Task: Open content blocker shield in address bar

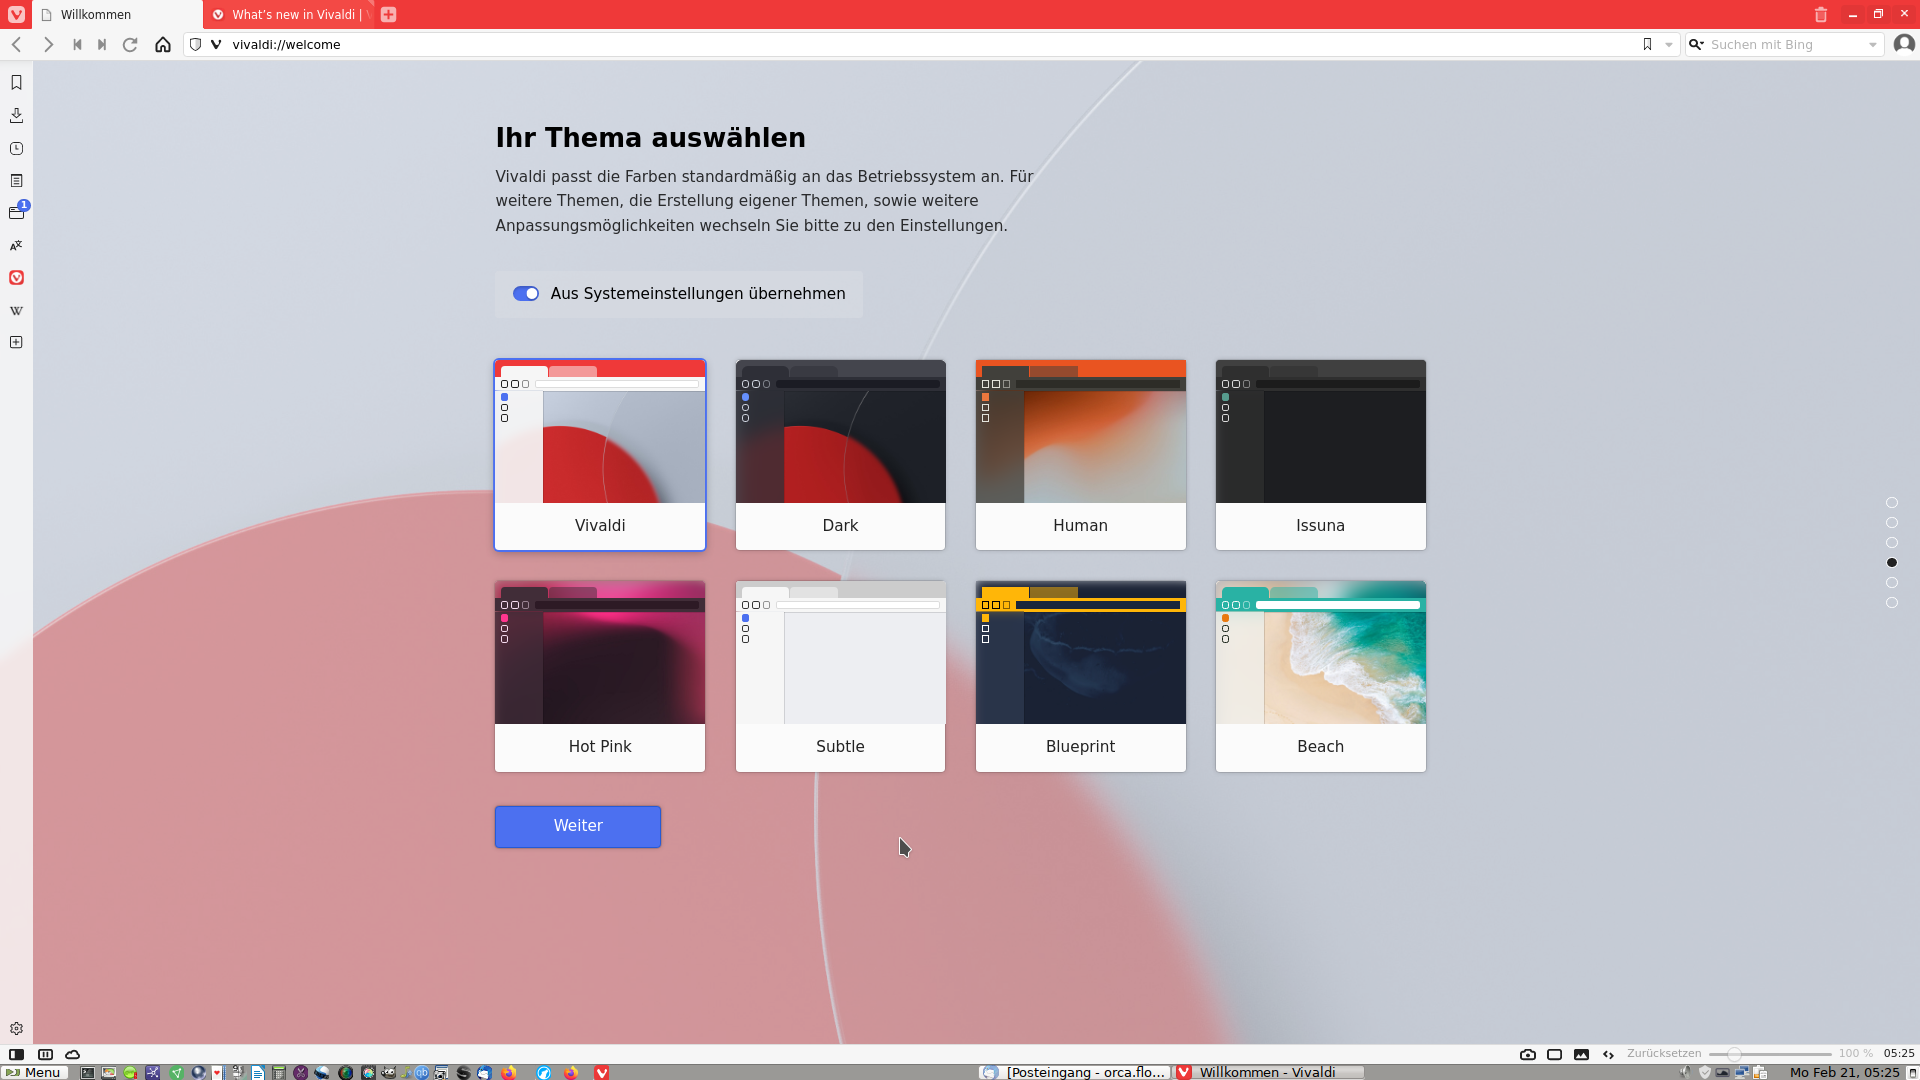Action: (196, 45)
